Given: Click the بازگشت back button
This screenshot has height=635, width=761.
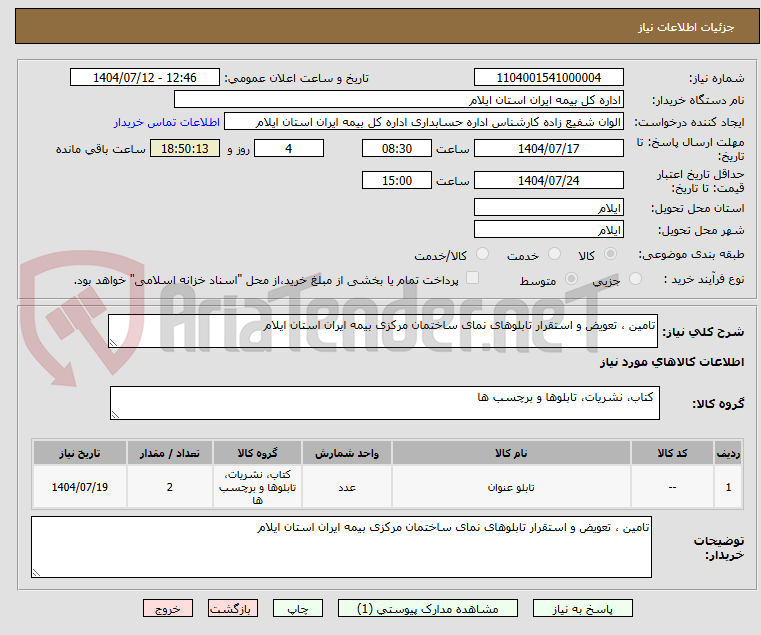Looking at the screenshot, I should (x=234, y=608).
